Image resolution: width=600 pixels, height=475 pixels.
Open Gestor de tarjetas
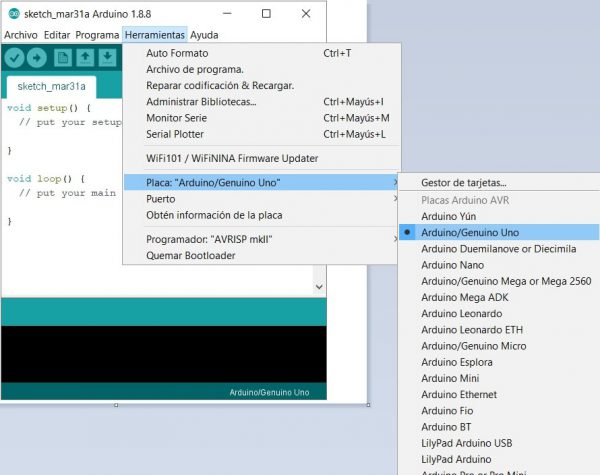(x=499, y=183)
